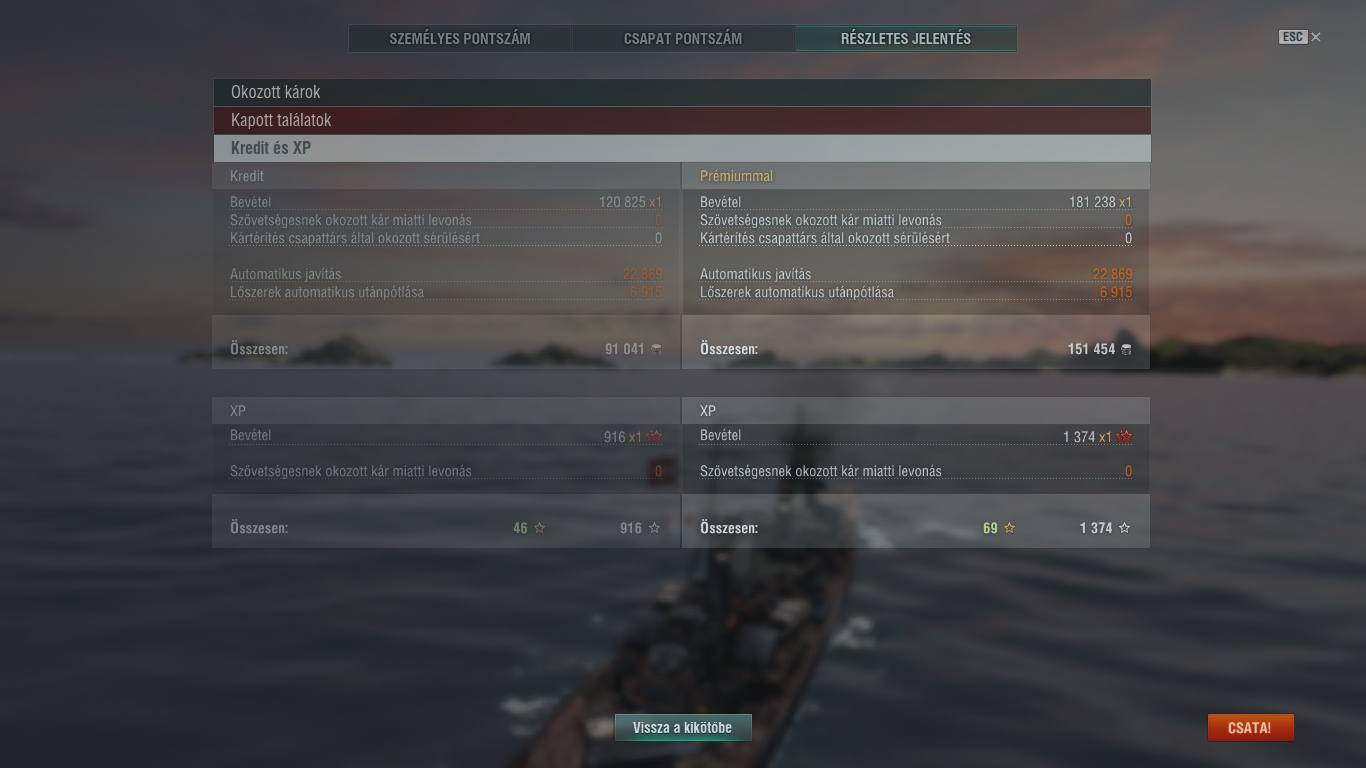Click the yellow star icon next to 69
Viewport: 1366px width, 768px height.
point(1009,528)
